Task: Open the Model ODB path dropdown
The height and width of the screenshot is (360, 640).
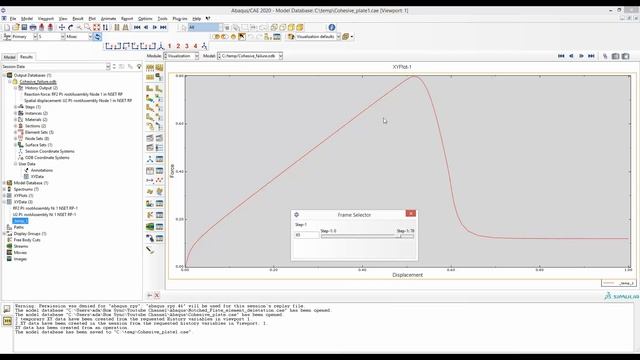Action: click(250, 56)
